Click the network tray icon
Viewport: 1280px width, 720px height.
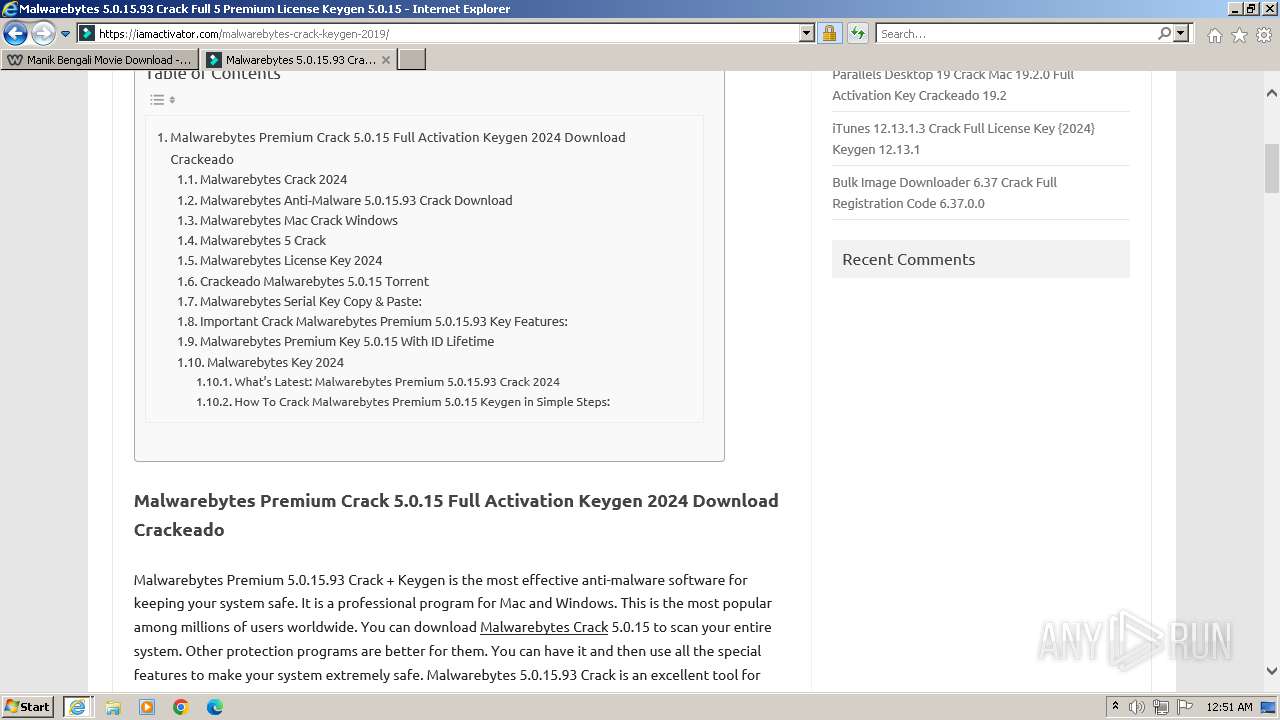pyautogui.click(x=1161, y=707)
